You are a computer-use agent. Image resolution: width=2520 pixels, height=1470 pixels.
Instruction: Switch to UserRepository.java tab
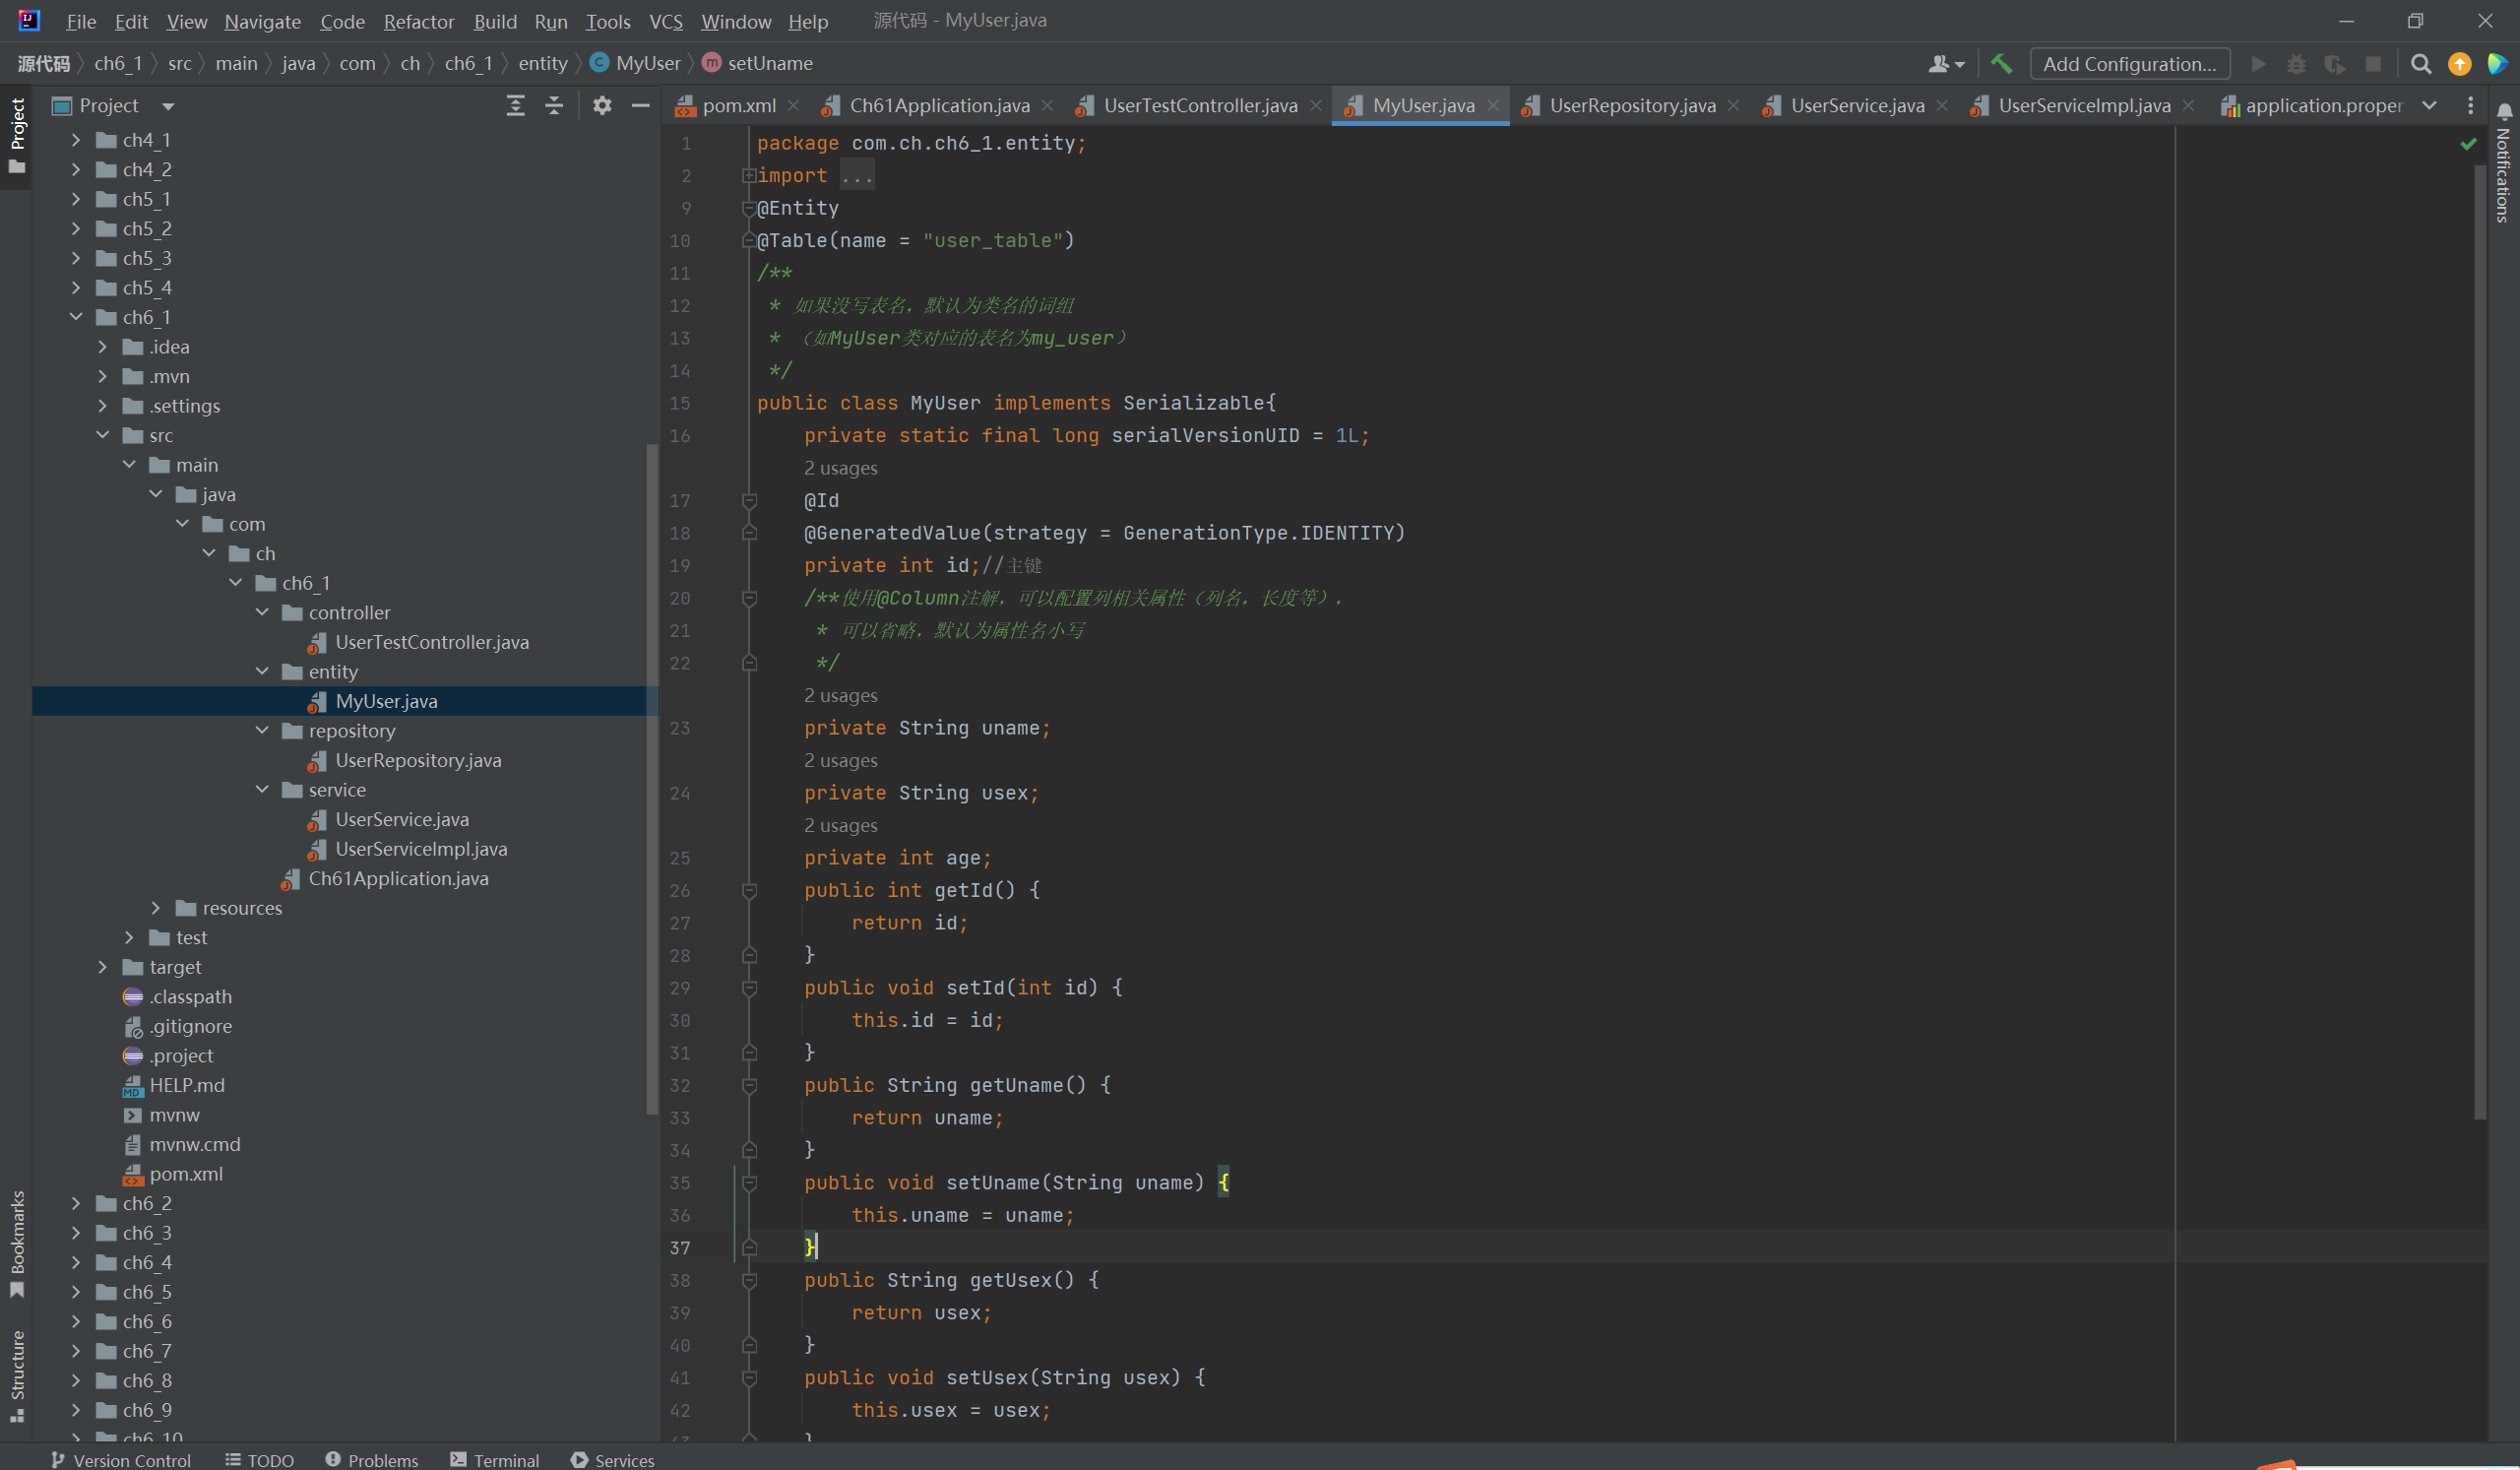(x=1631, y=105)
